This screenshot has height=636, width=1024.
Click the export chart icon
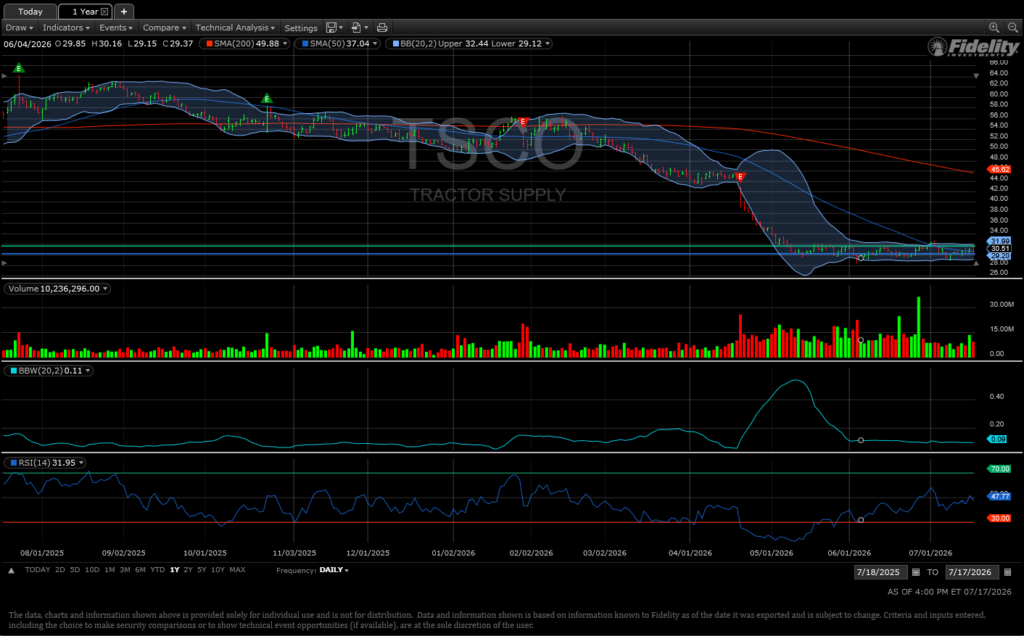tap(356, 27)
